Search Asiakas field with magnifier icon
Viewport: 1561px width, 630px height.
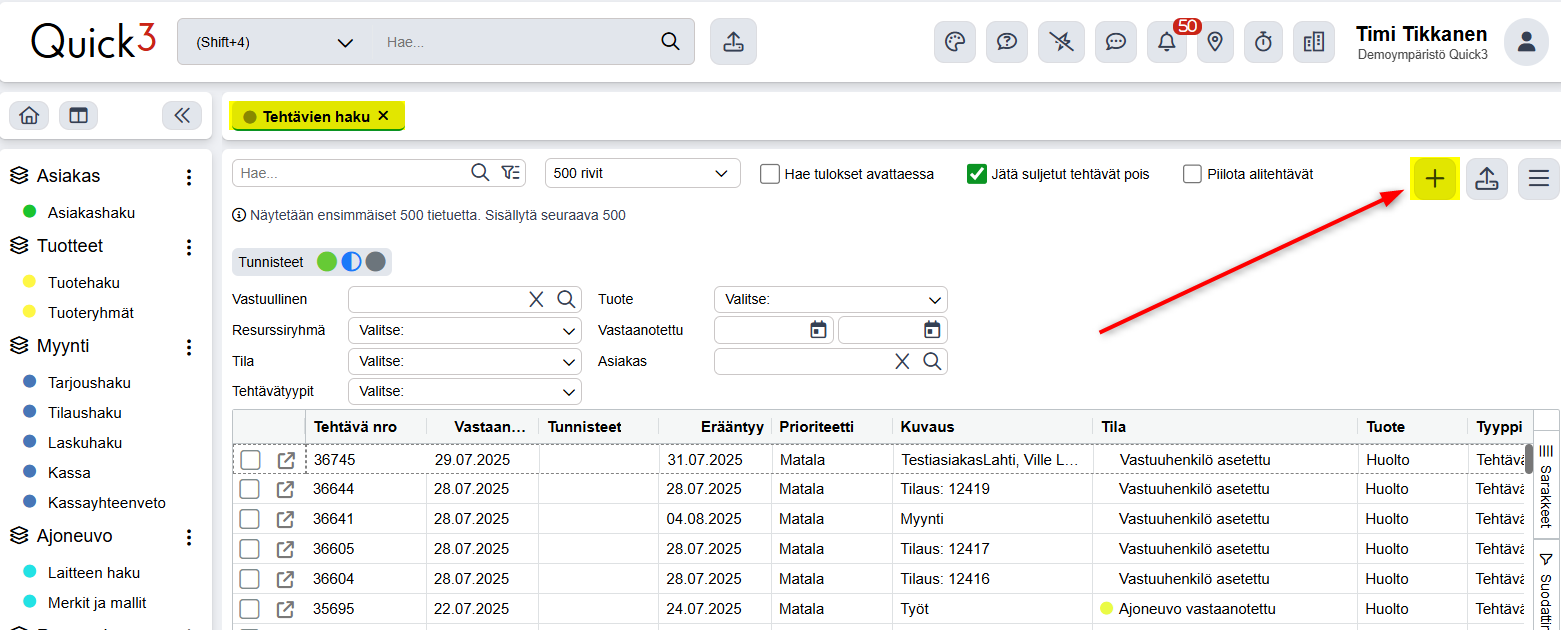click(932, 361)
